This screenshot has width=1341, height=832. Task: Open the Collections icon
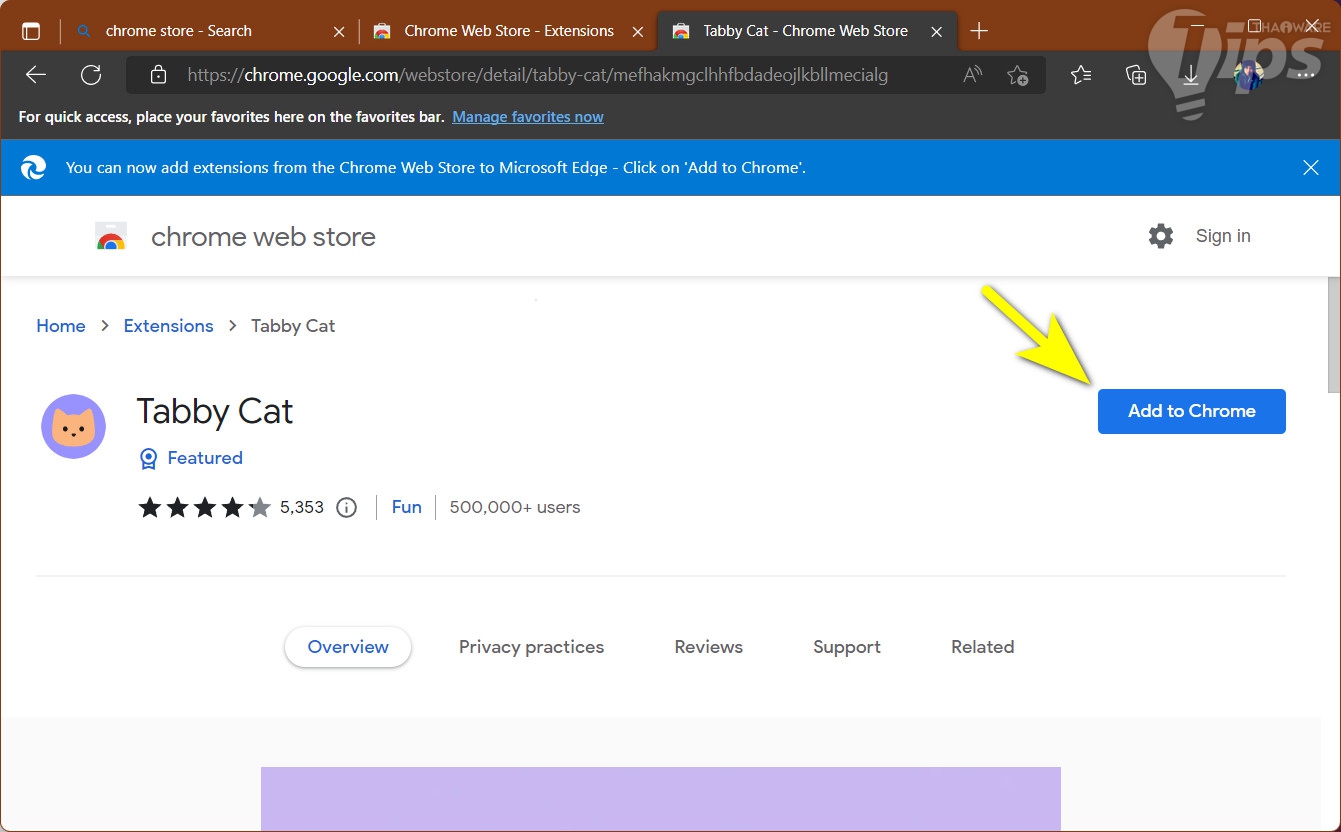pos(1135,75)
